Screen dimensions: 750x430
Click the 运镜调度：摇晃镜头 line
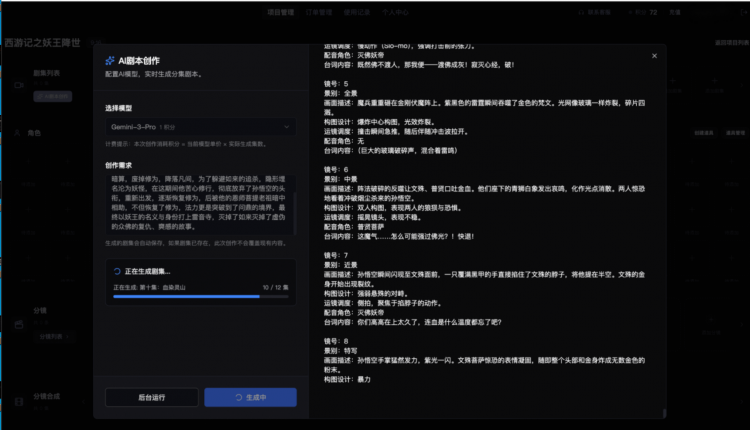point(373,217)
